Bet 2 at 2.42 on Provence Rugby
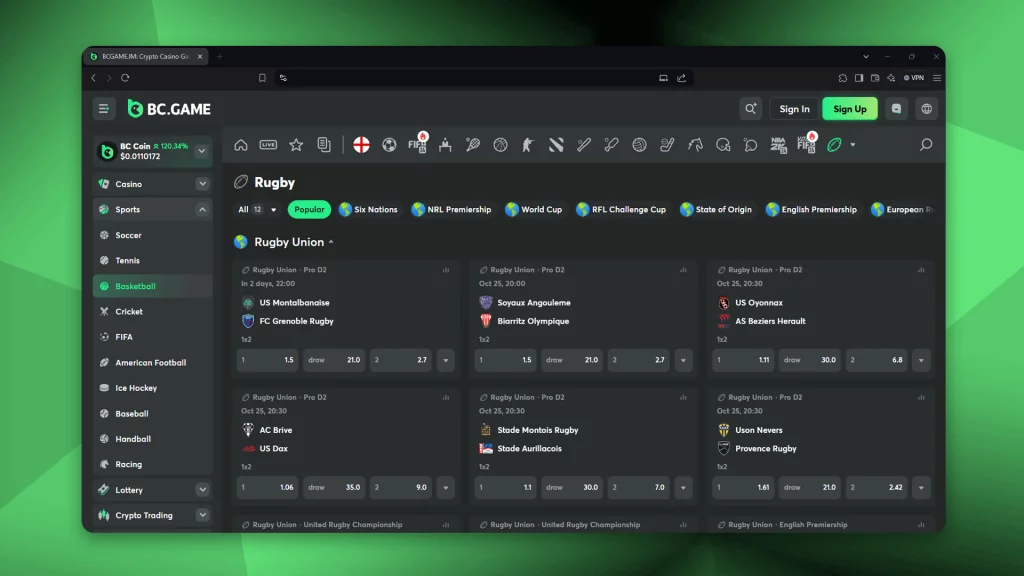Image resolution: width=1024 pixels, height=576 pixels. coord(876,487)
